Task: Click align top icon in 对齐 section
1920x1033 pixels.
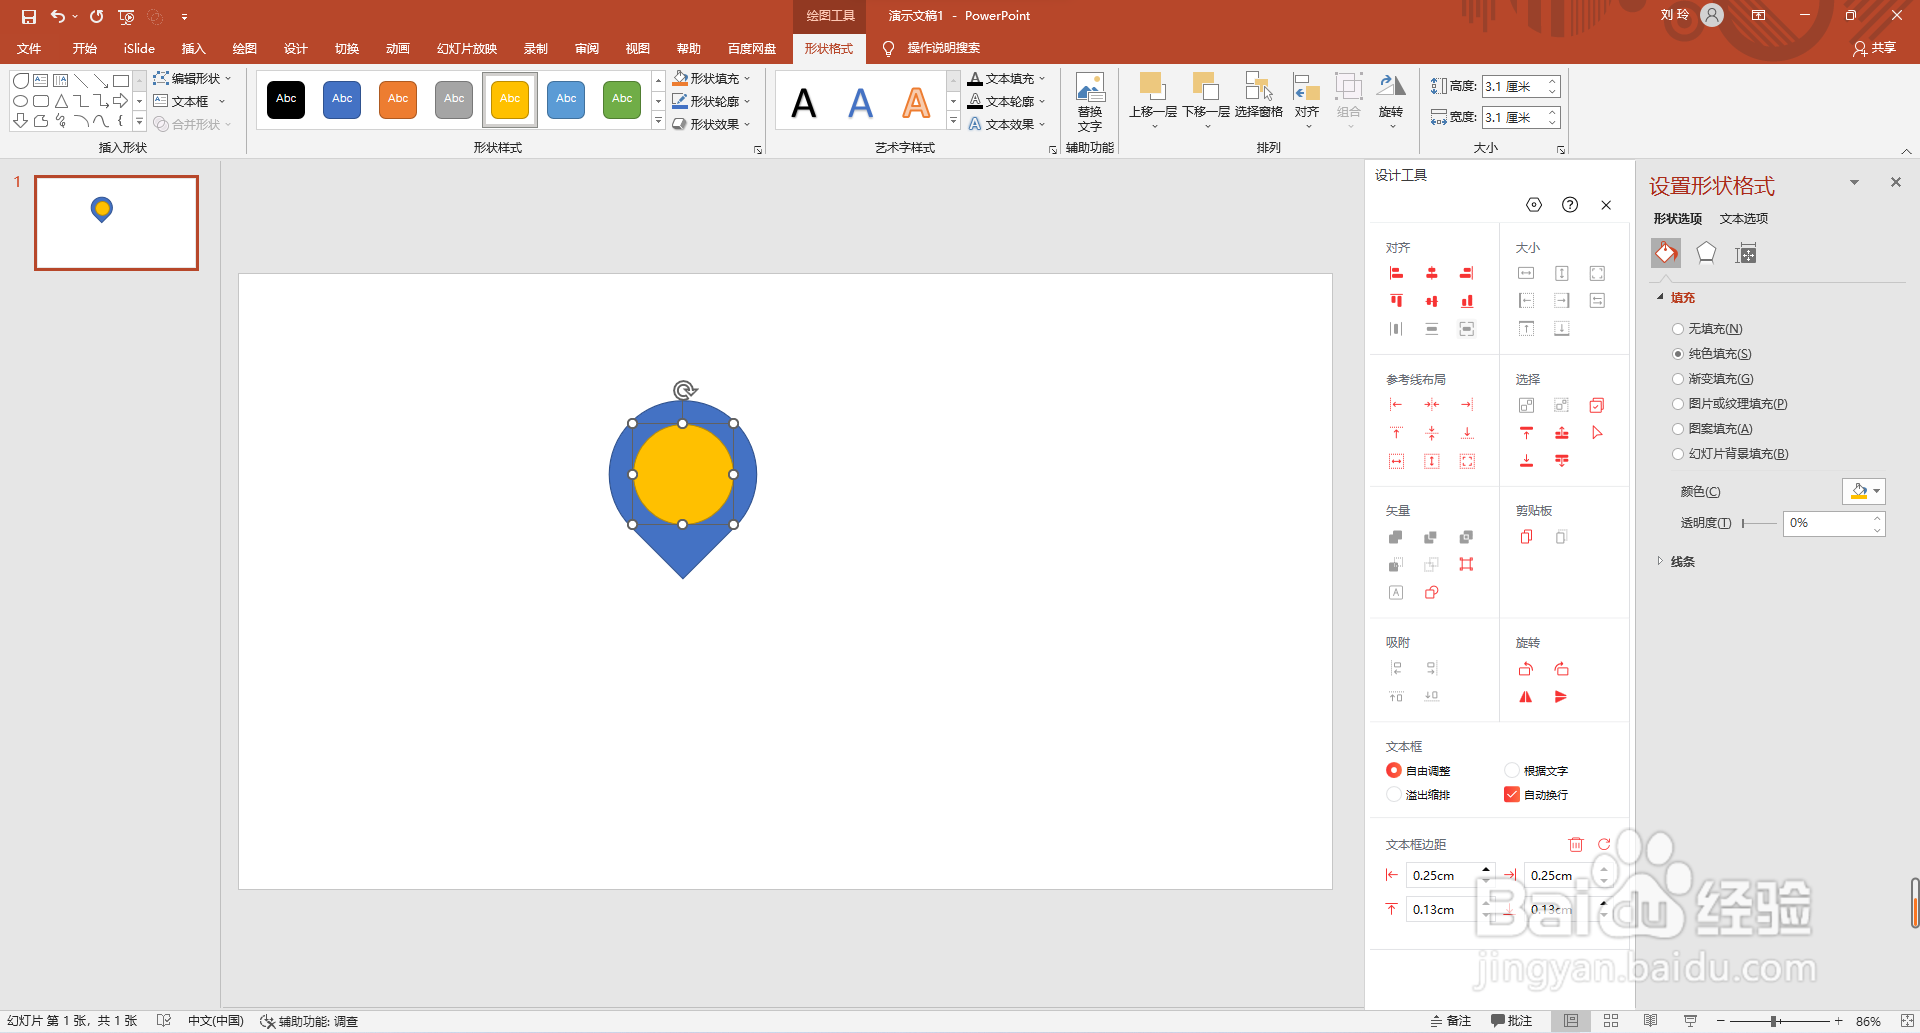Action: [x=1396, y=301]
